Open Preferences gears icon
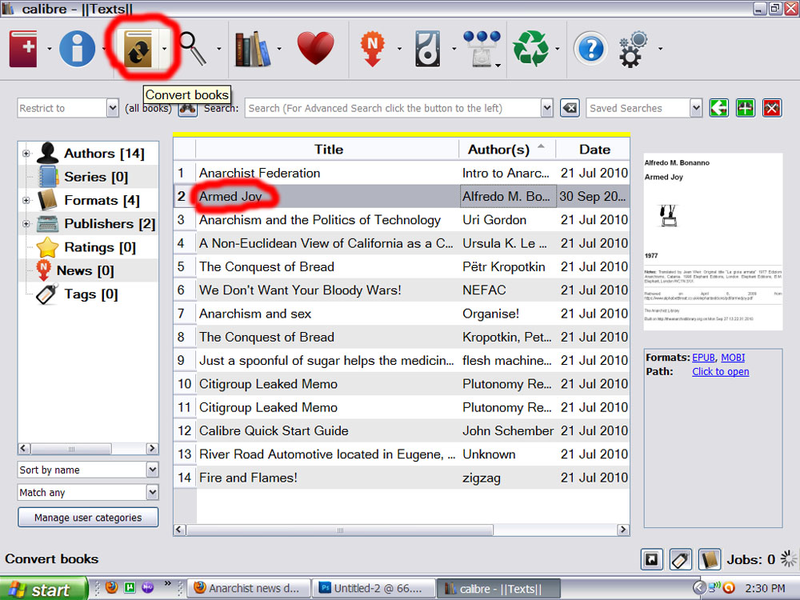800x600 pixels. pos(633,49)
